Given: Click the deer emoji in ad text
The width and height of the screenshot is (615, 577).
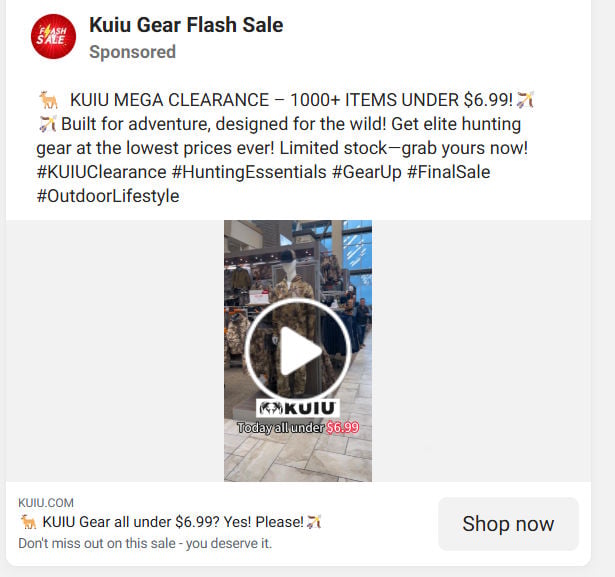Looking at the screenshot, I should pyautogui.click(x=49, y=100).
